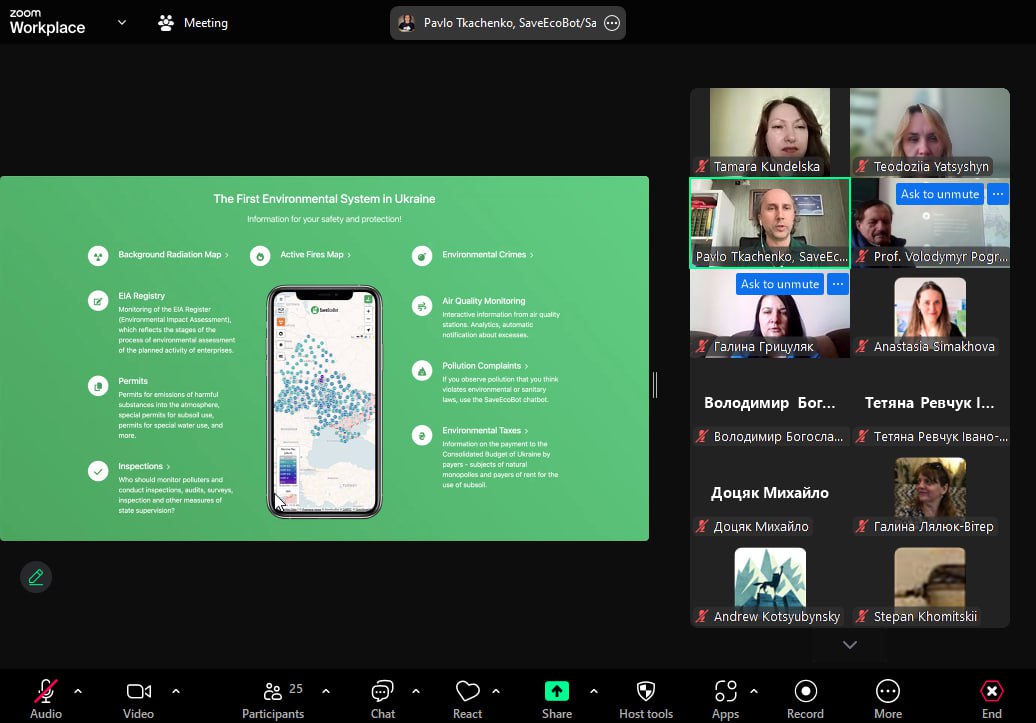Click the muted mic icon for Anastasia Simakhova
This screenshot has width=1036, height=723.
[x=862, y=346]
